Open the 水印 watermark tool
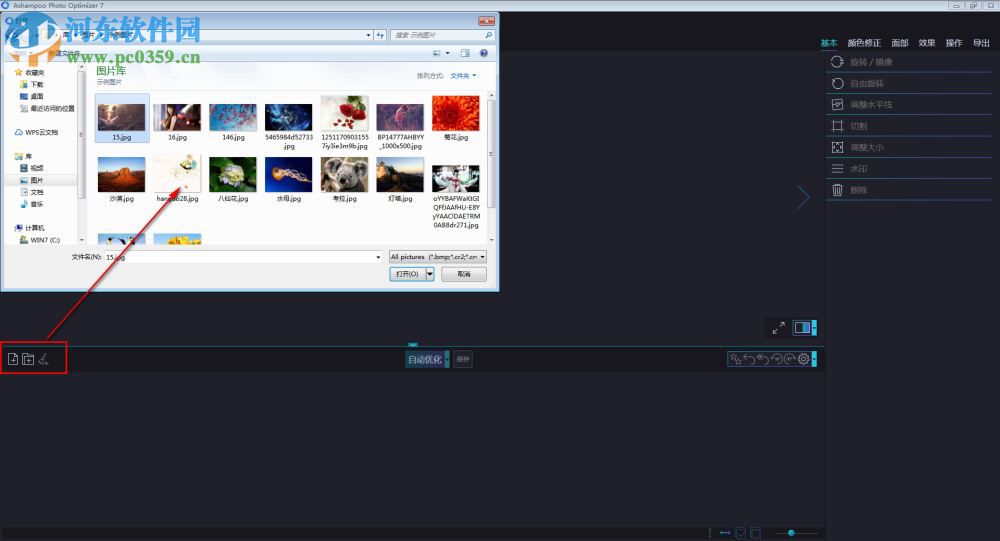This screenshot has width=1000, height=541. [x=908, y=168]
